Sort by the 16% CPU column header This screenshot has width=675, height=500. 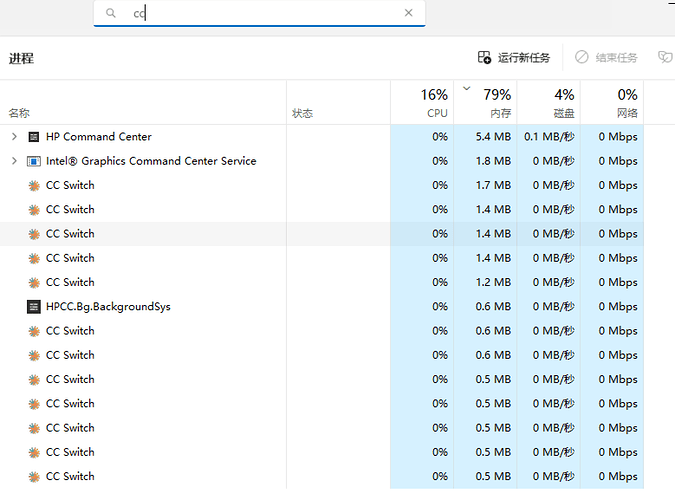tap(422, 102)
